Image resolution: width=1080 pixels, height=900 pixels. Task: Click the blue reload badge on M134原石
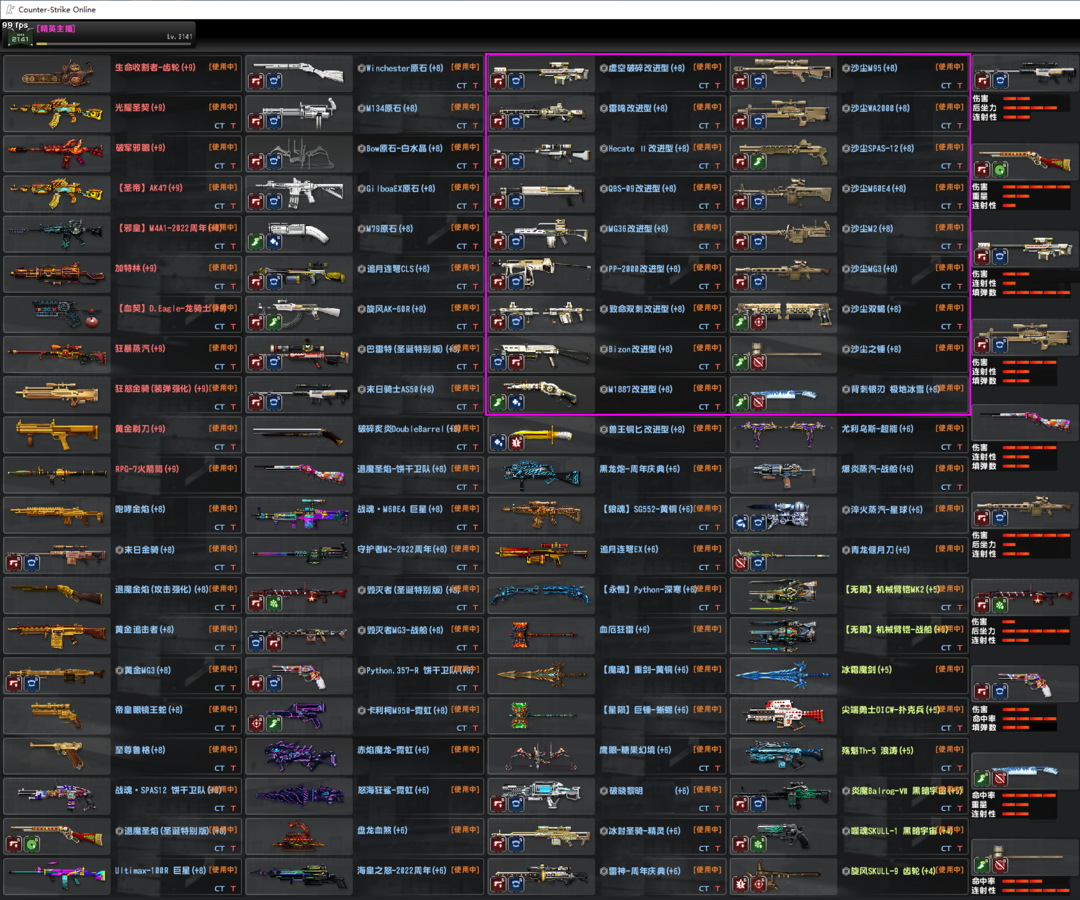click(274, 122)
